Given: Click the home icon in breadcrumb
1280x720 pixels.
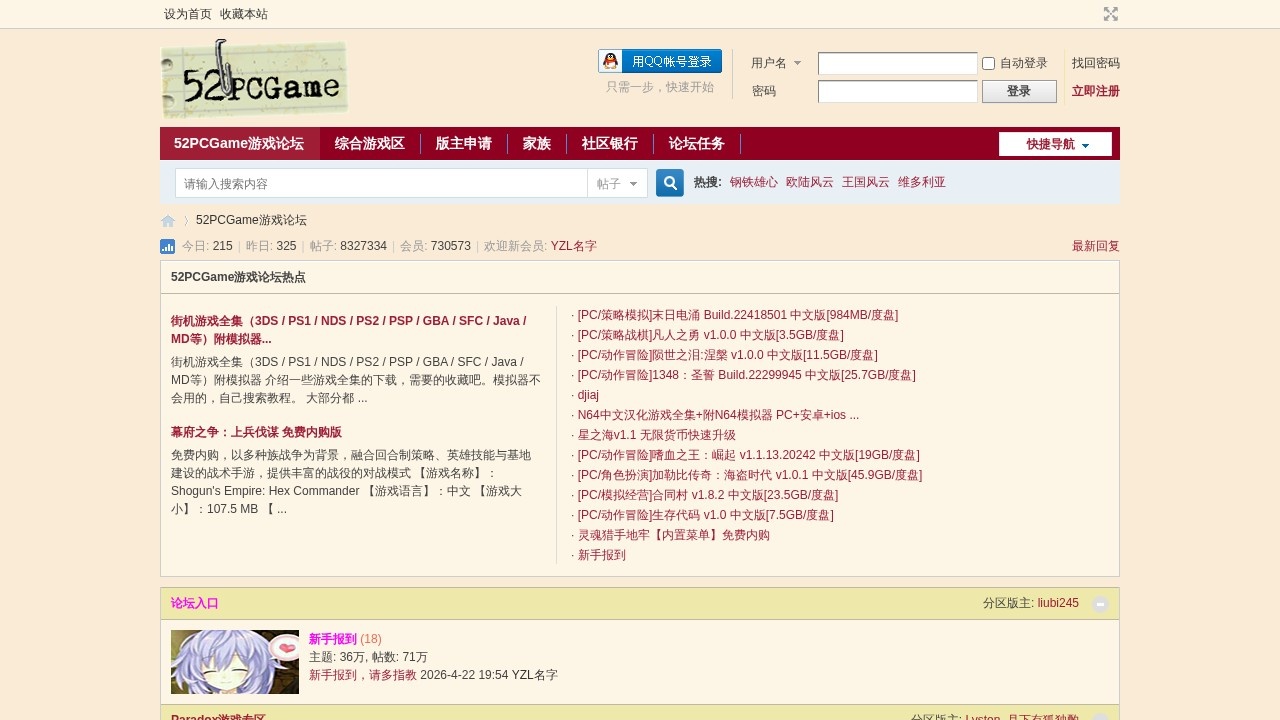Looking at the screenshot, I should tap(168, 221).
